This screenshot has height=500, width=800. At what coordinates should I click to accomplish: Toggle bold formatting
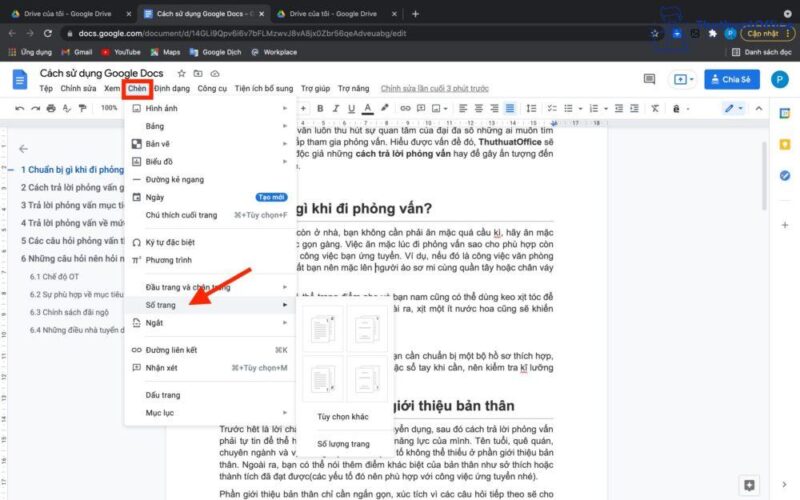click(x=320, y=108)
